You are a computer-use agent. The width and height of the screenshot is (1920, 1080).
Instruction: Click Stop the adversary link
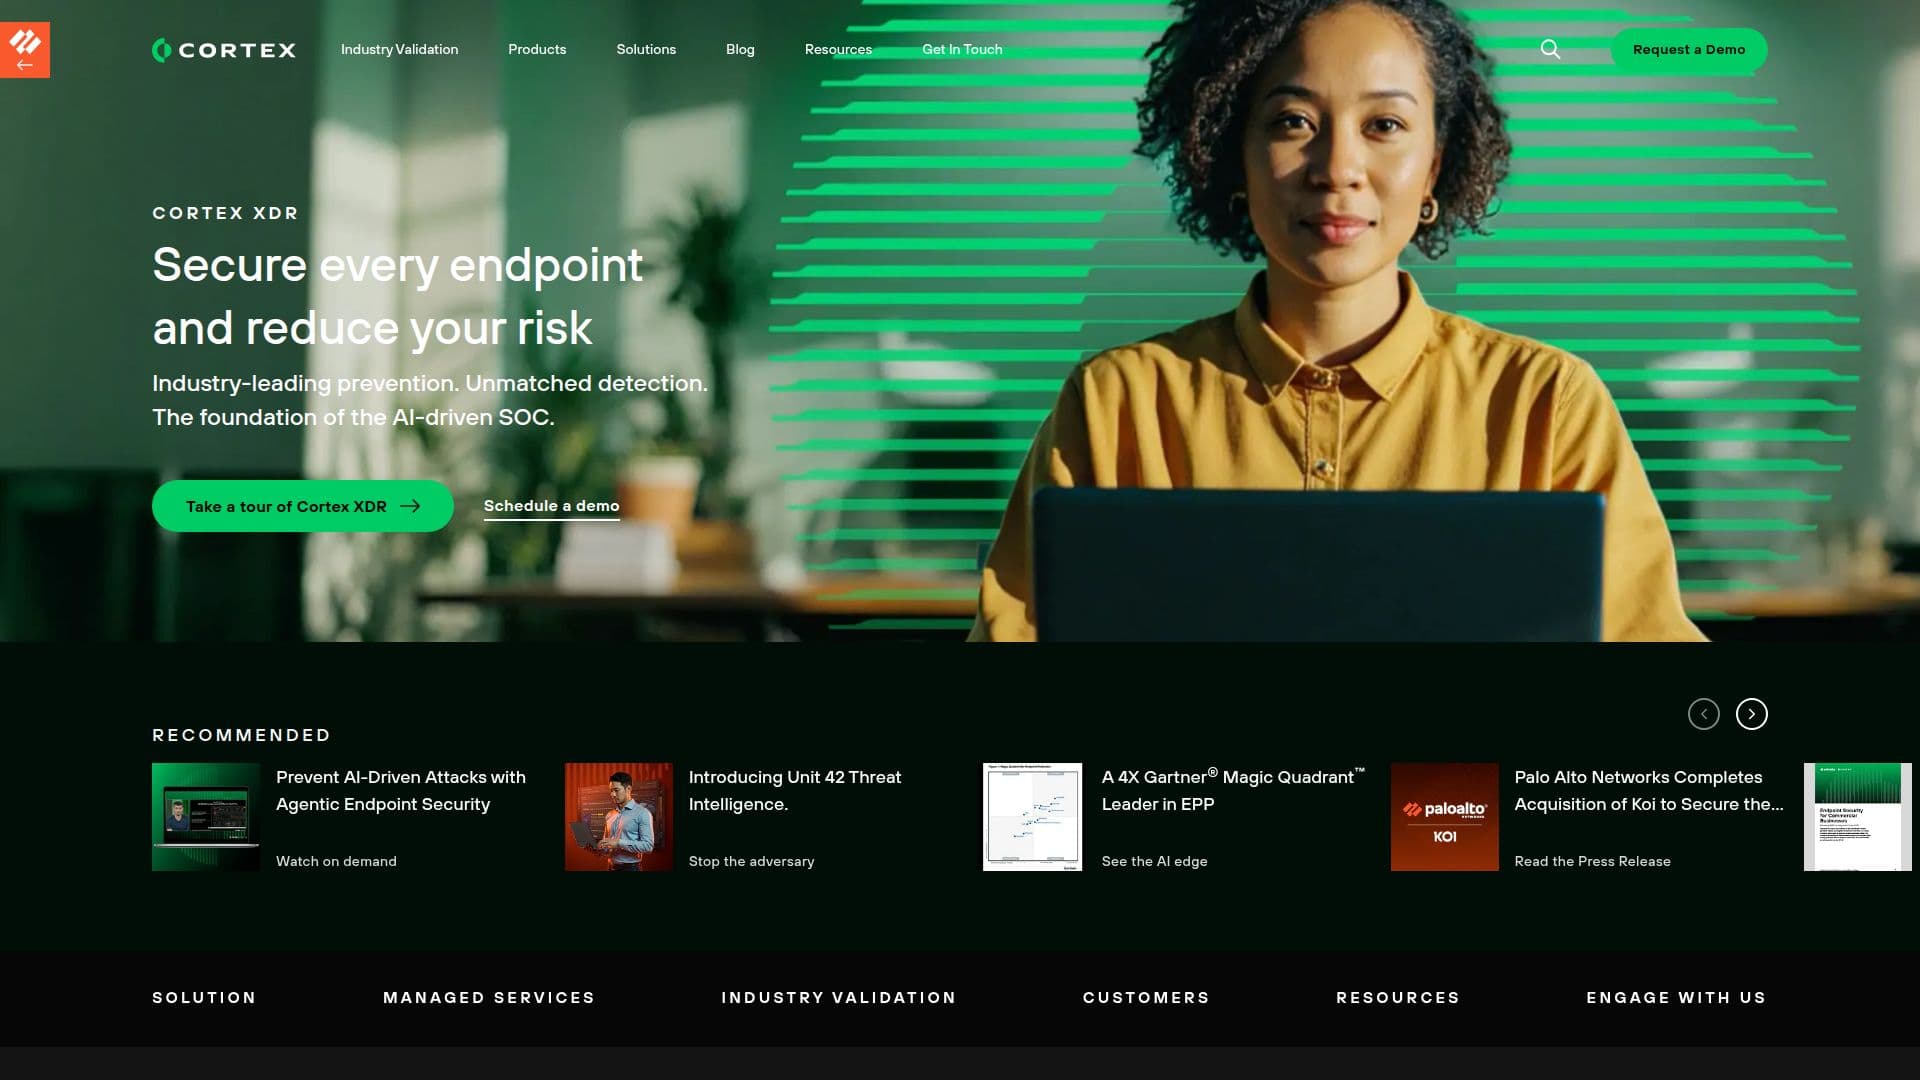752,861
